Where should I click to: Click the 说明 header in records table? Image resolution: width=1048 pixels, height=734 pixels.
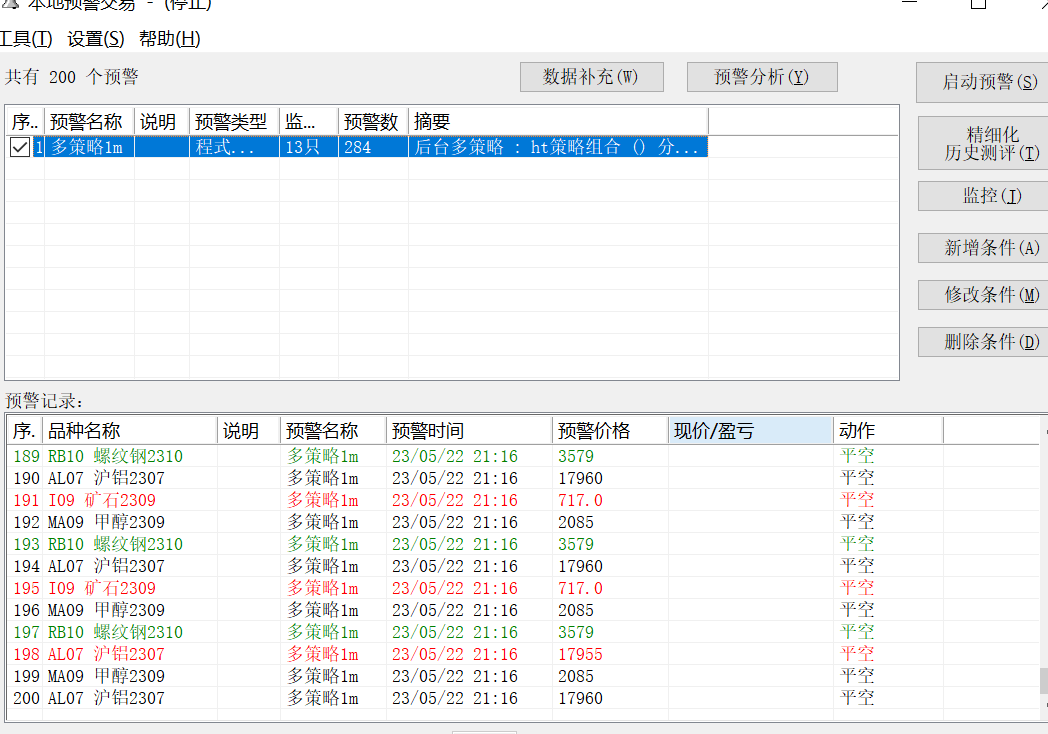[249, 431]
